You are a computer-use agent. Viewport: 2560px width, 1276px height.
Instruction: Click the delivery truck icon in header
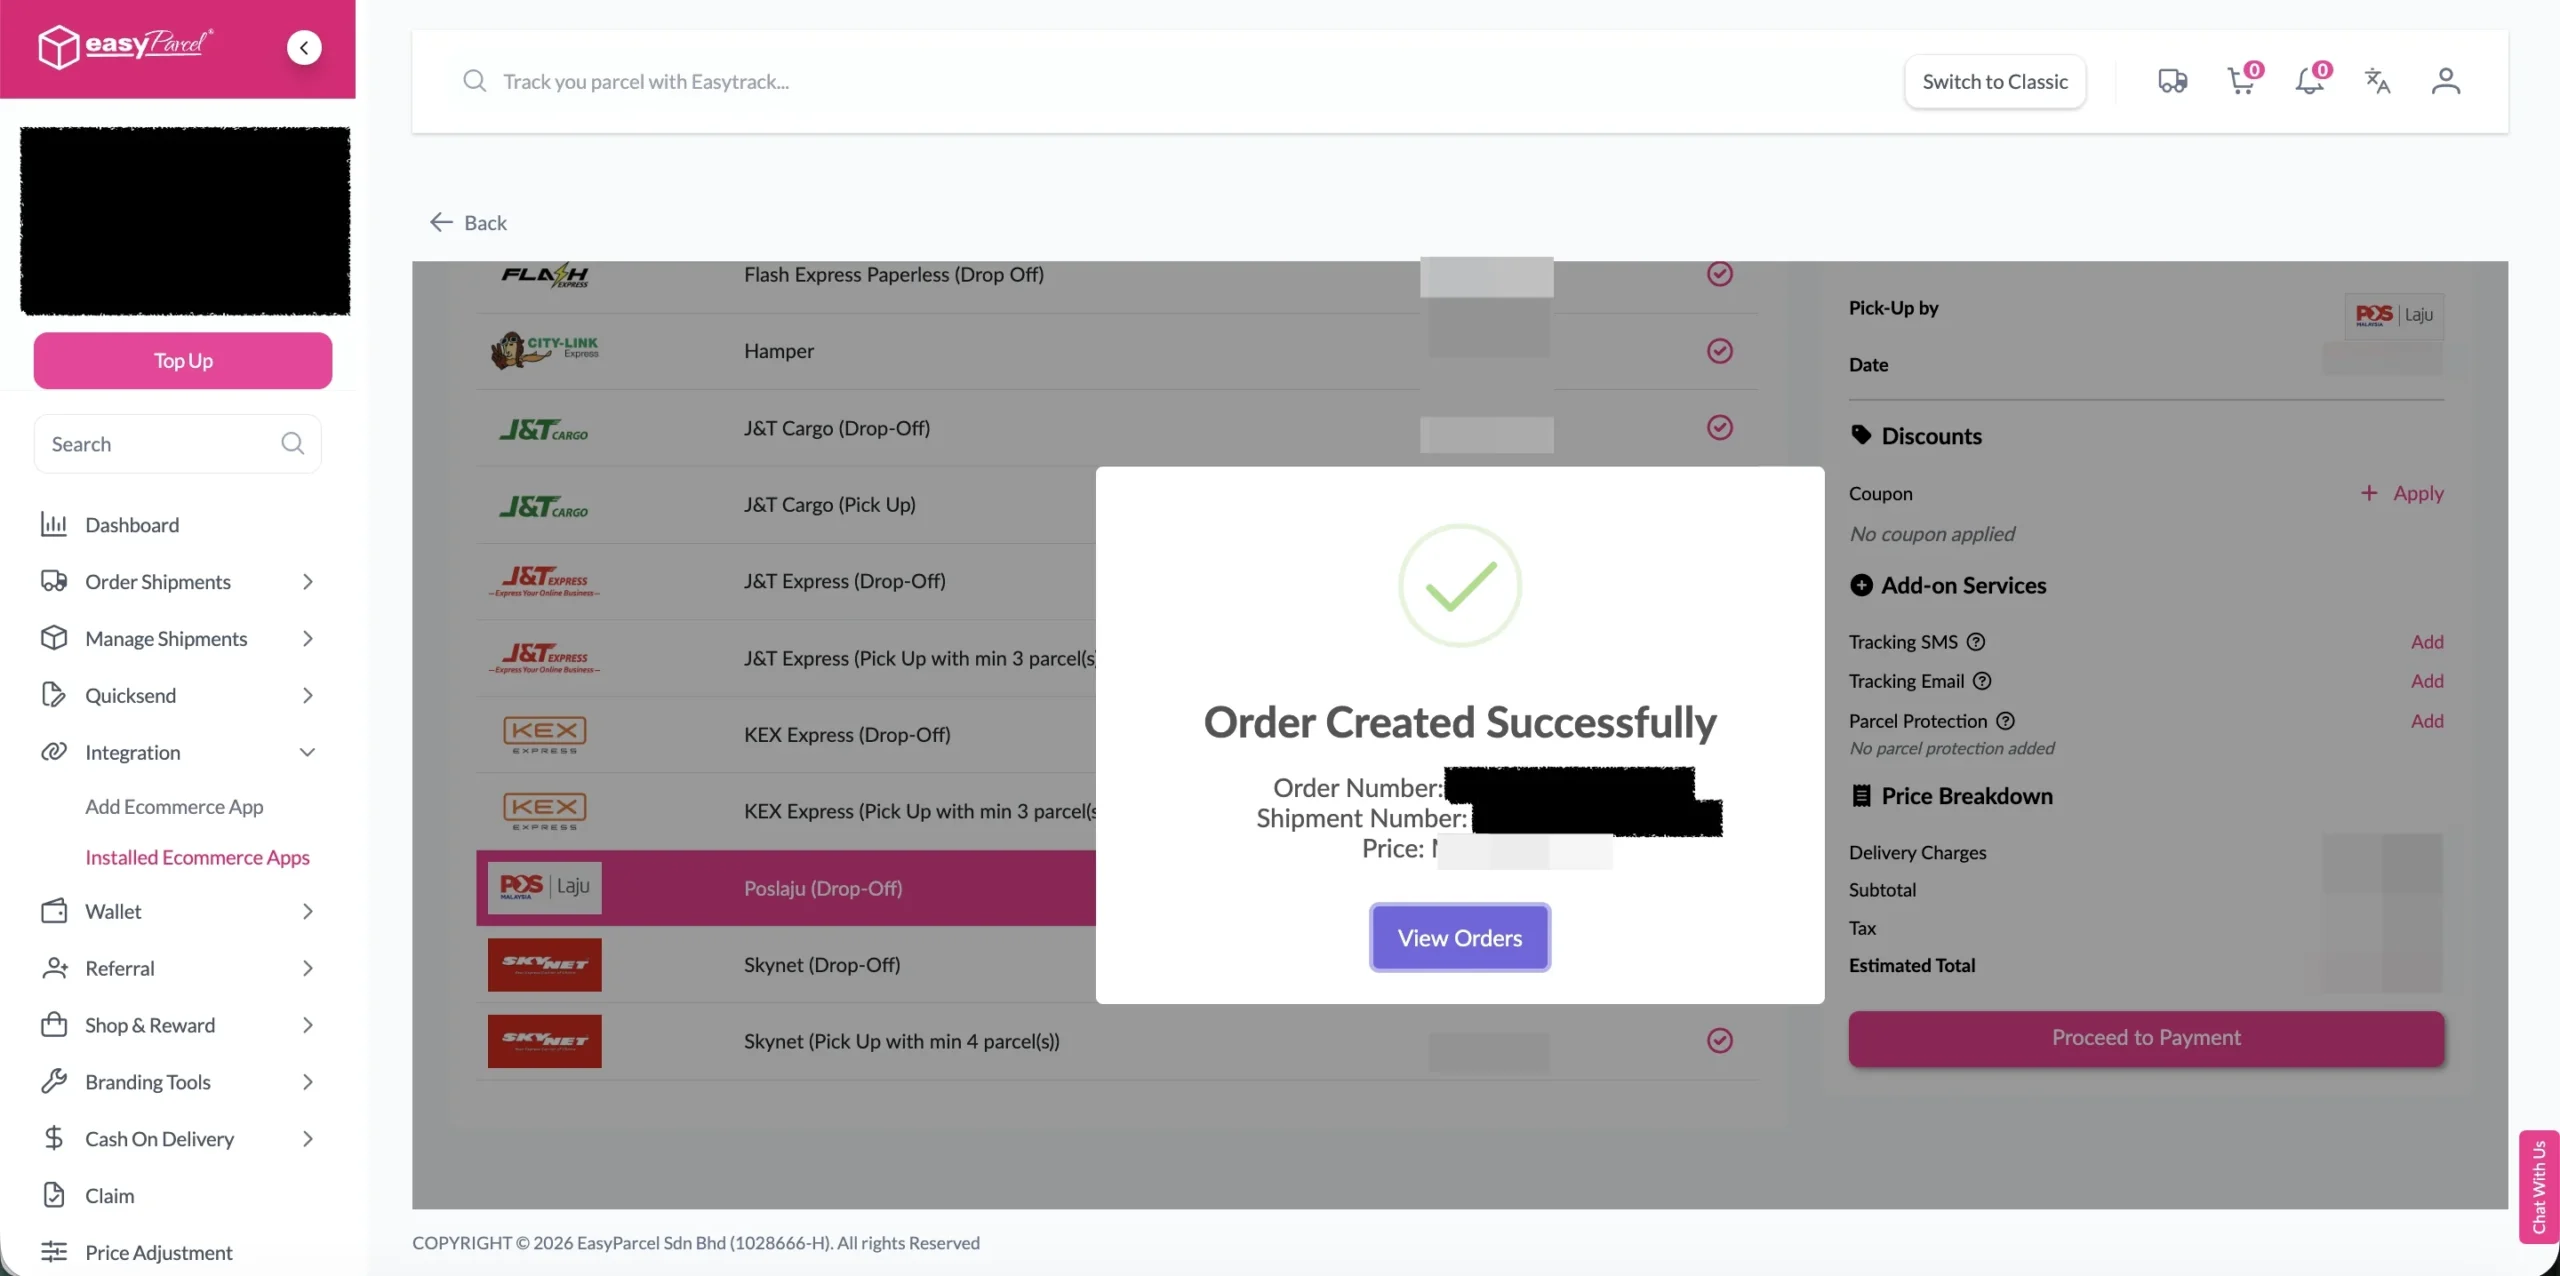(2172, 81)
